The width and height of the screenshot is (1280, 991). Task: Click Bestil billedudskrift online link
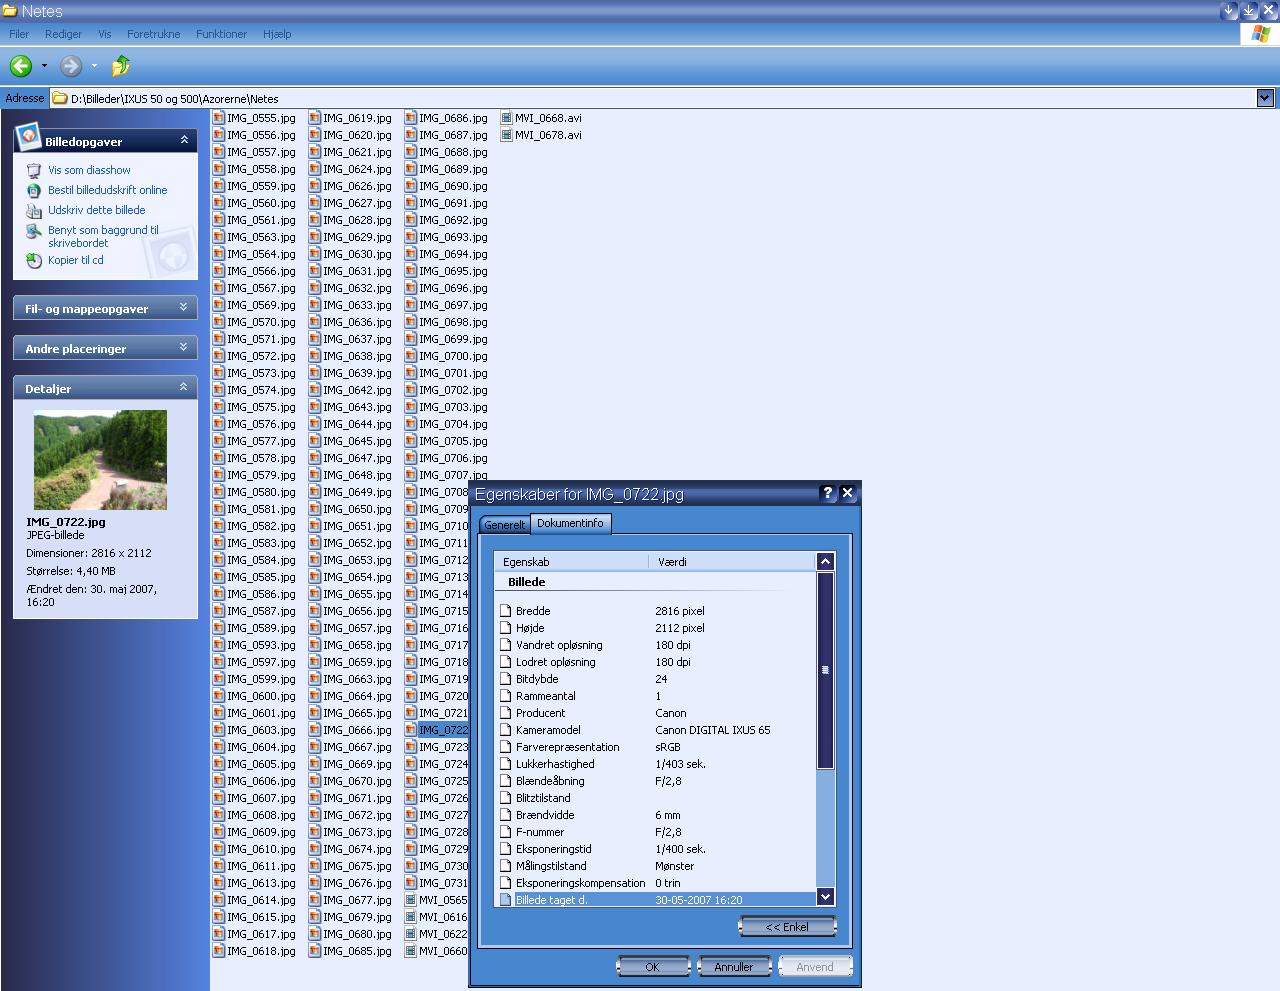click(x=108, y=190)
